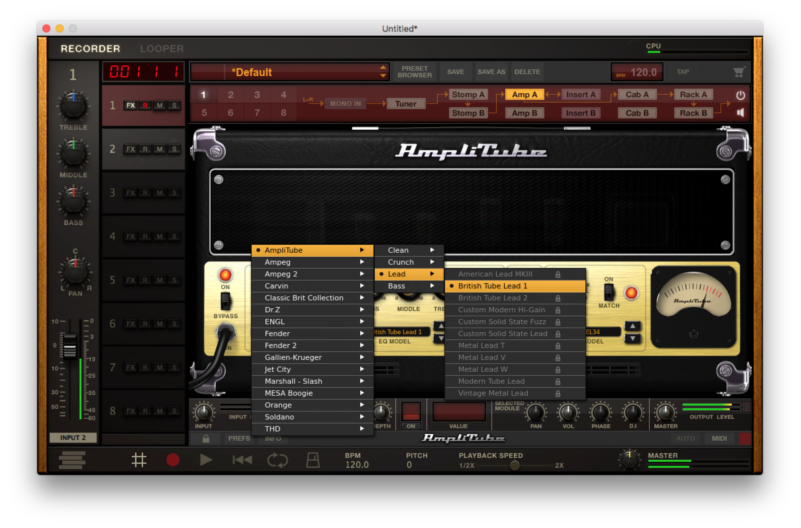This screenshot has height=528, width=801.
Task: Adjust the BASS knob
Action: pos(74,201)
